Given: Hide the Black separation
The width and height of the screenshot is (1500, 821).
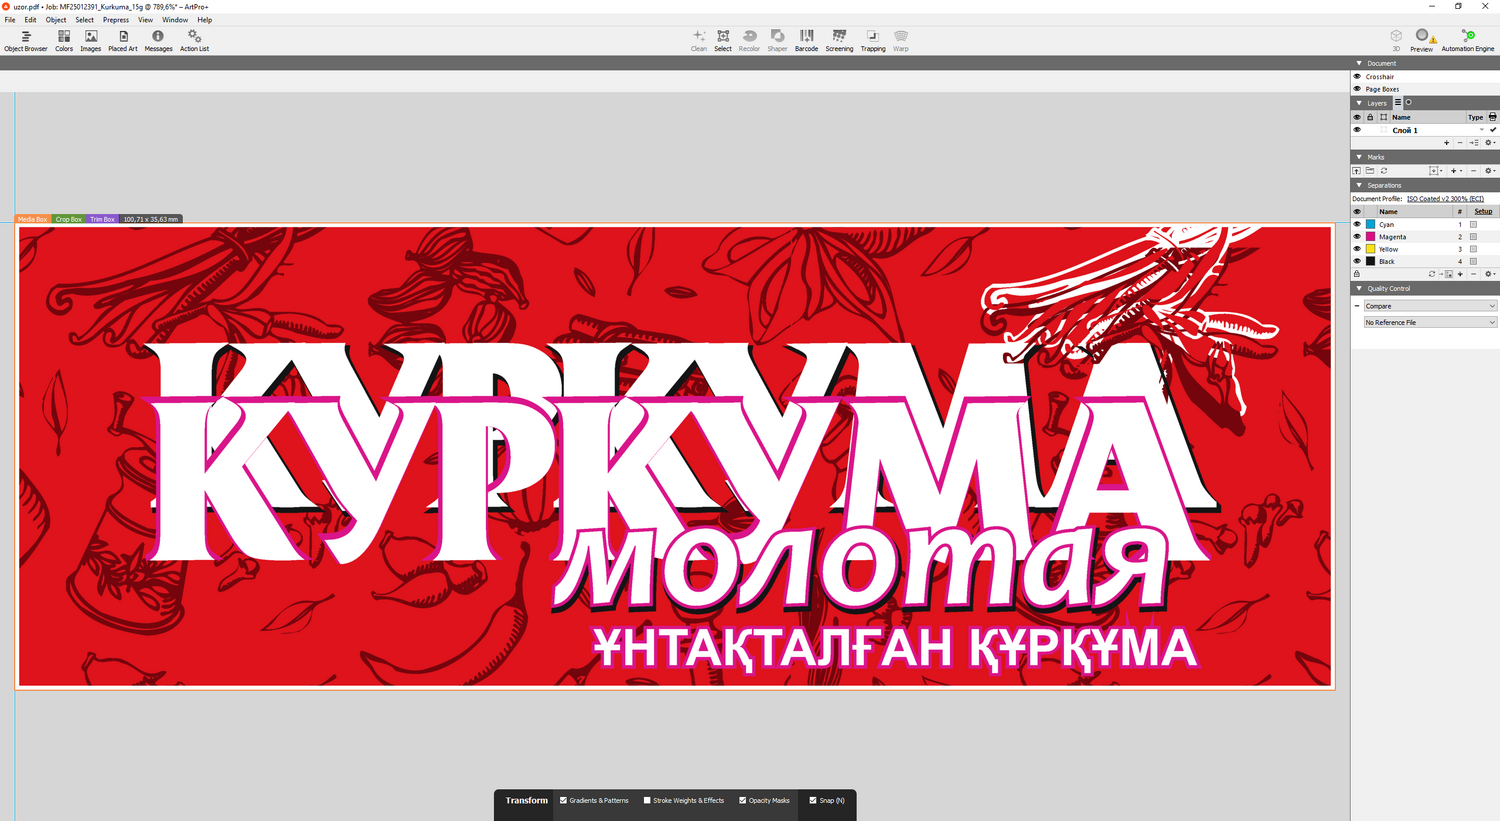Looking at the screenshot, I should tap(1357, 262).
